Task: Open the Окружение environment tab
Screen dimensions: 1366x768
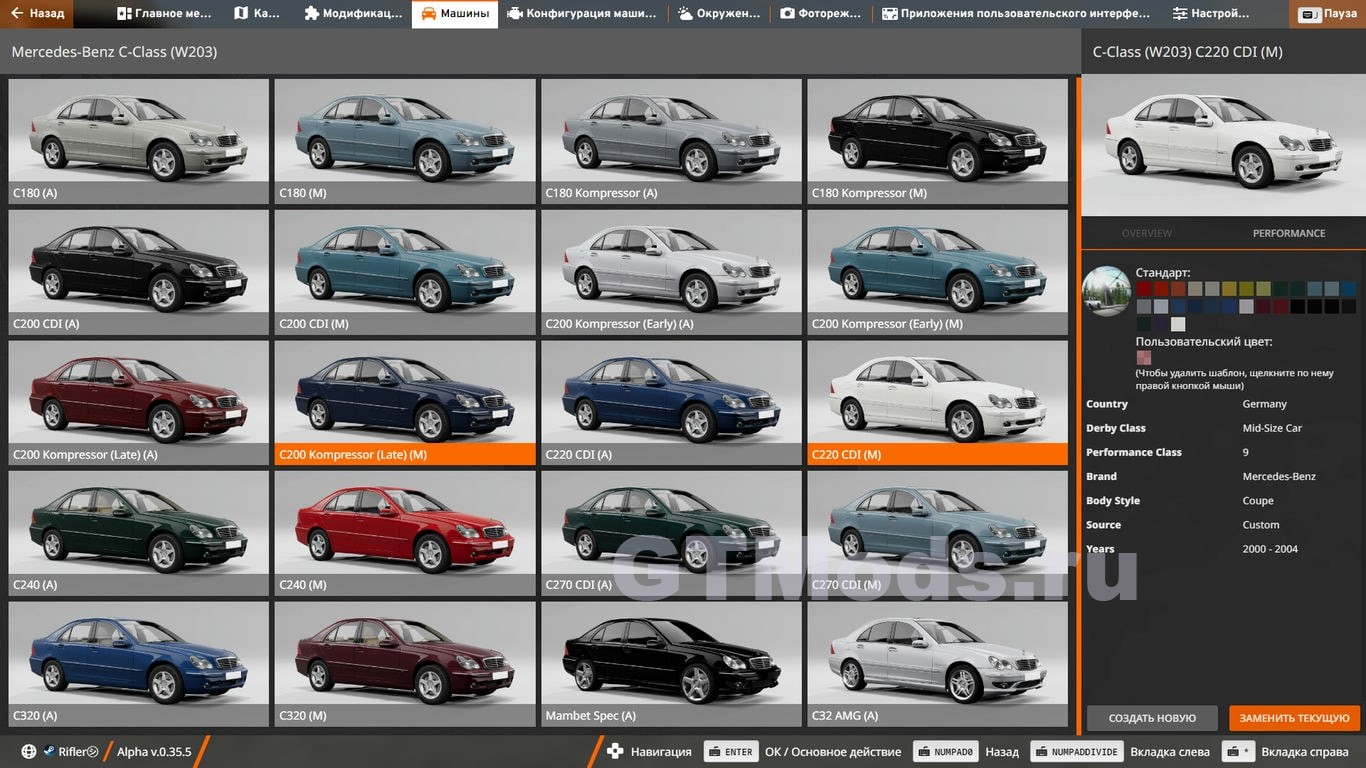Action: click(x=719, y=14)
